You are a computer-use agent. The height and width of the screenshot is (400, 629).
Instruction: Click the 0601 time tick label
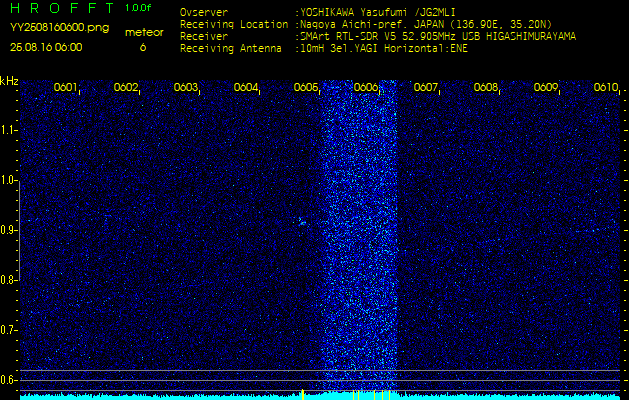pyautogui.click(x=65, y=87)
